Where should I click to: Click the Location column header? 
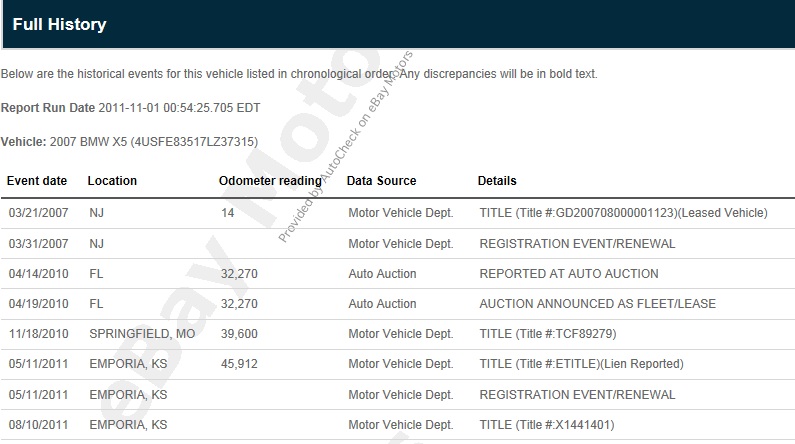point(112,181)
